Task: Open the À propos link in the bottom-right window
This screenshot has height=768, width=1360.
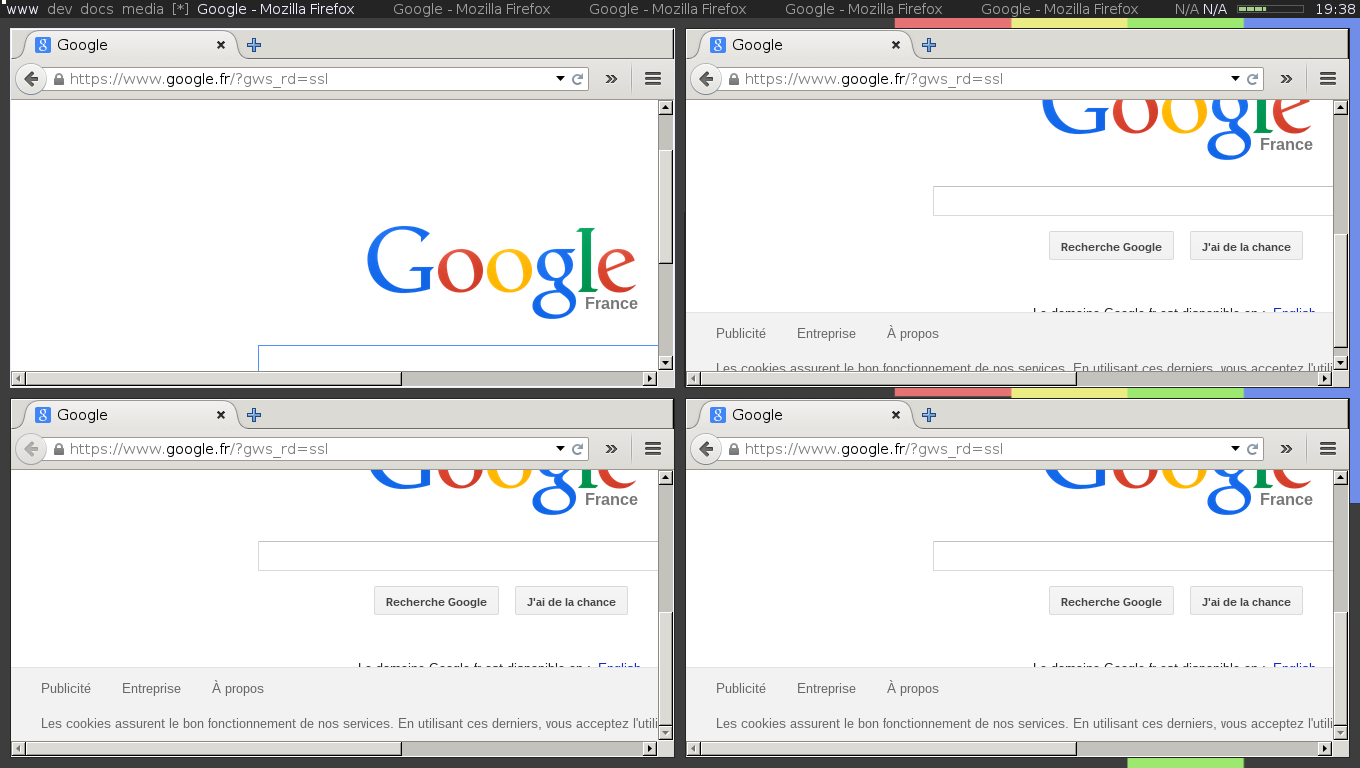Action: pos(913,689)
